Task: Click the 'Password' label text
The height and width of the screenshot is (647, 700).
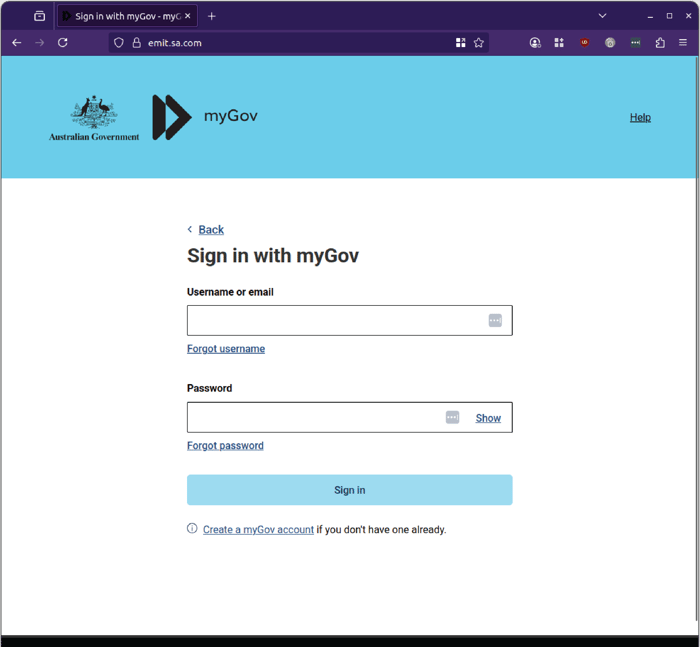Action: coord(209,388)
